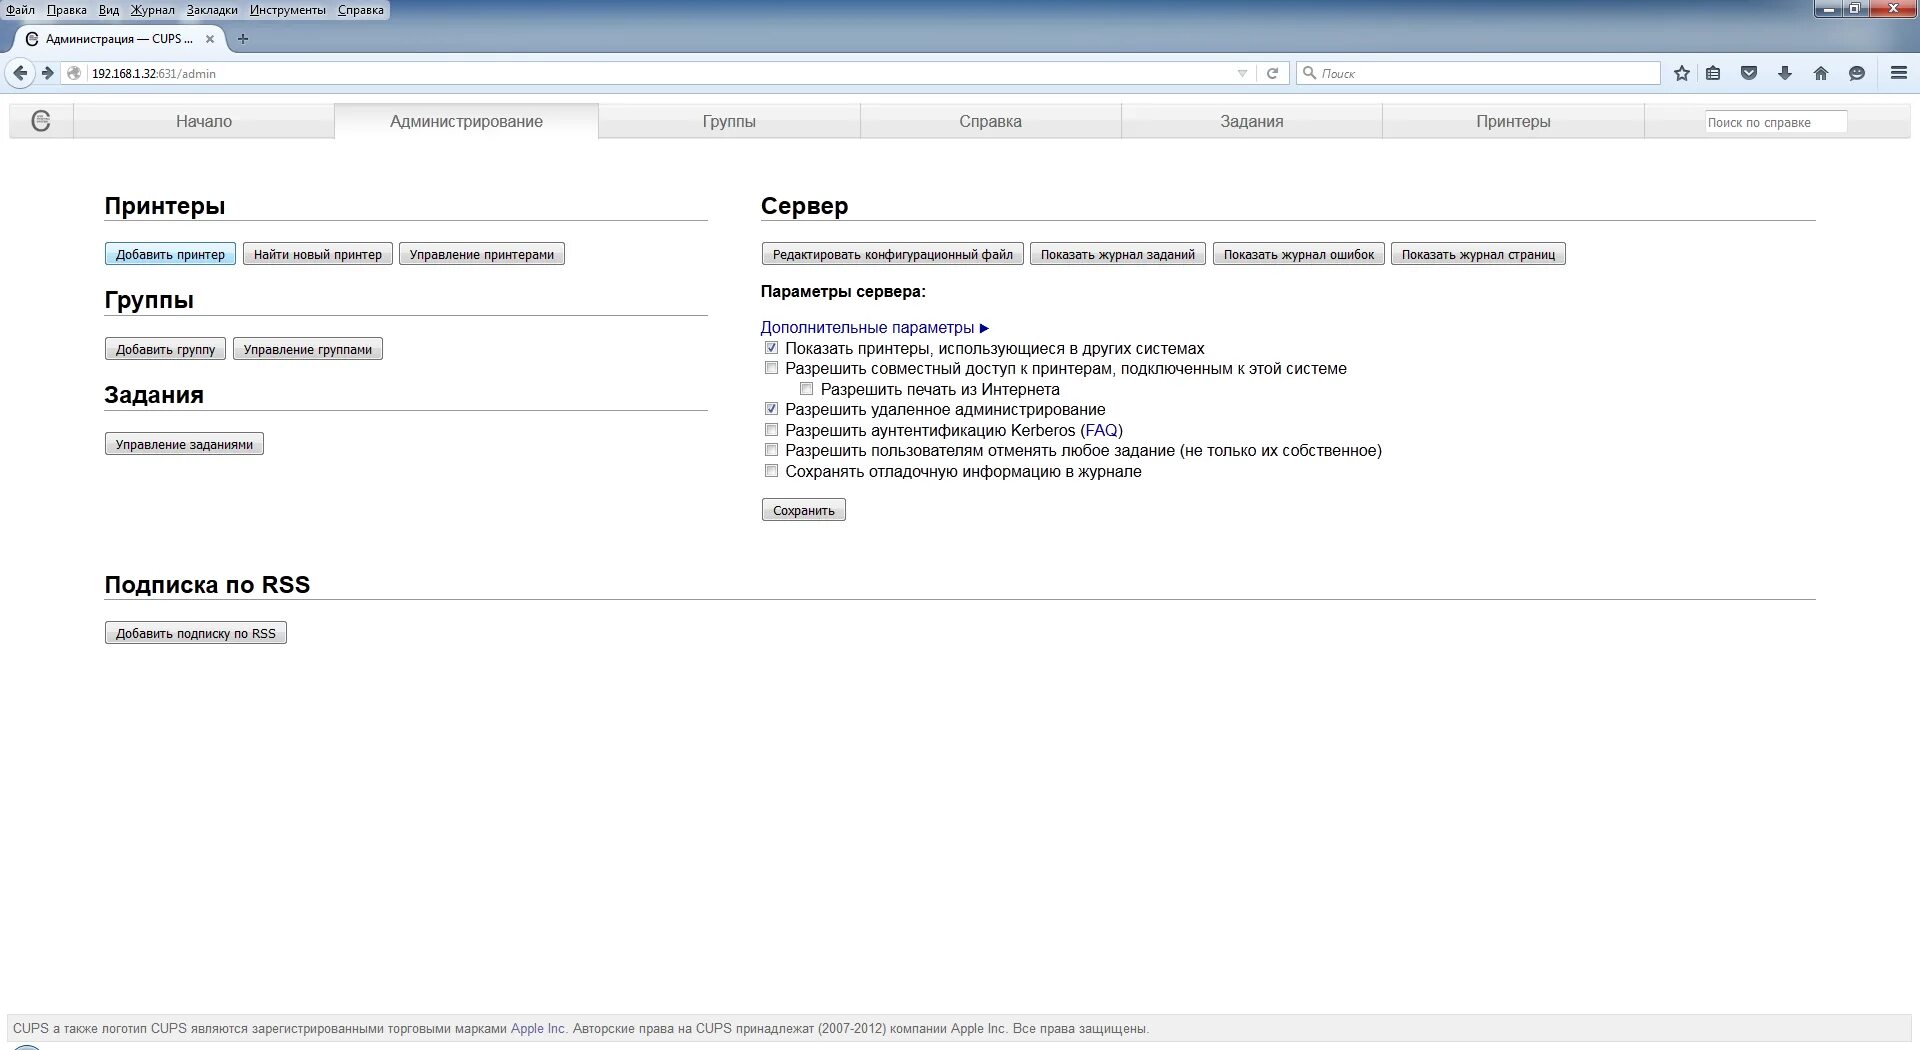Screen dimensions: 1920x1050
Task: Open the 'Принтеры' navigation tab
Action: pos(1513,121)
